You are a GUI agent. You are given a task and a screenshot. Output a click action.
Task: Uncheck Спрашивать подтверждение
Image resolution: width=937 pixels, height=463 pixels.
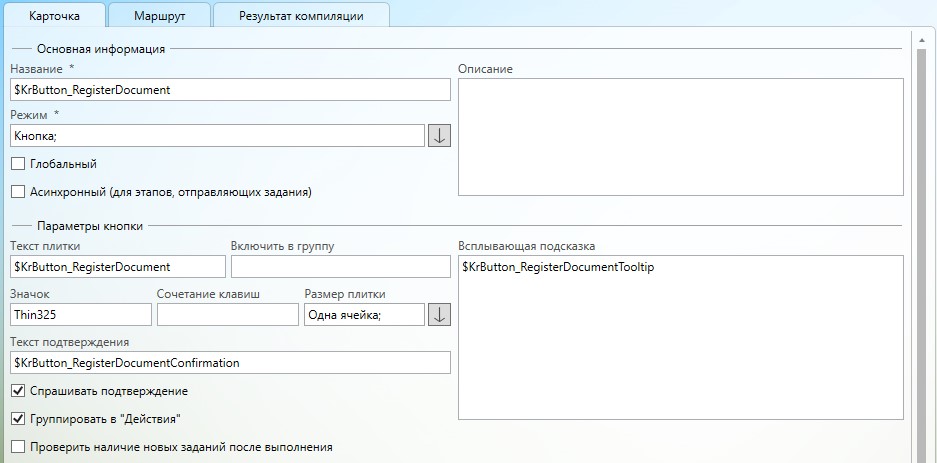(x=18, y=391)
